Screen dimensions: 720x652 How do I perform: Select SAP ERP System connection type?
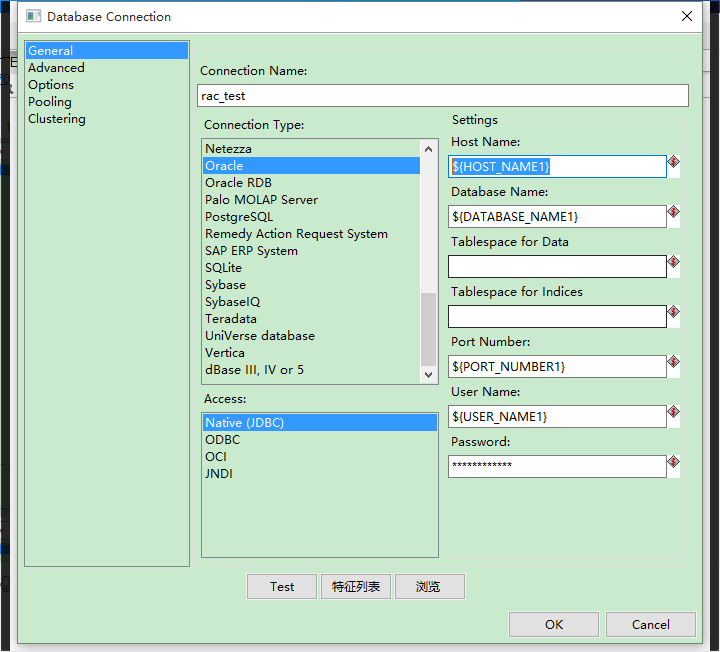click(311, 251)
